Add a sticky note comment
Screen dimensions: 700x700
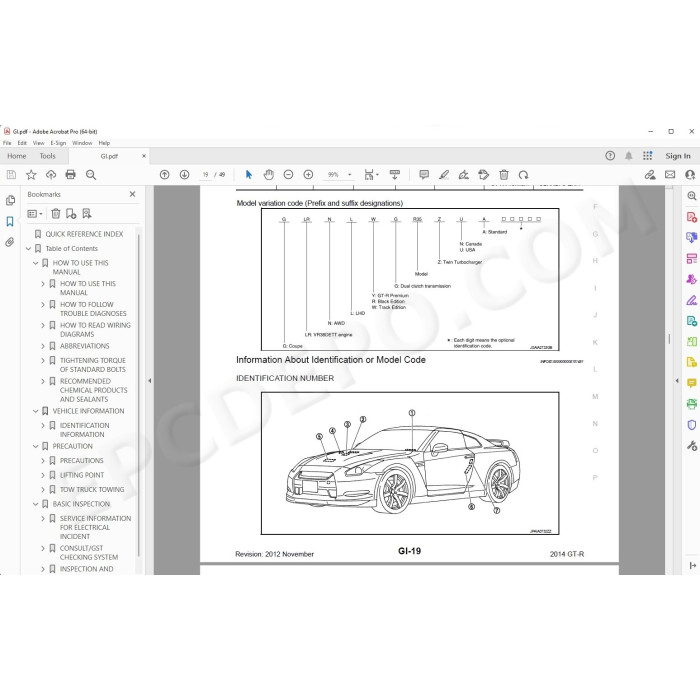[x=424, y=175]
